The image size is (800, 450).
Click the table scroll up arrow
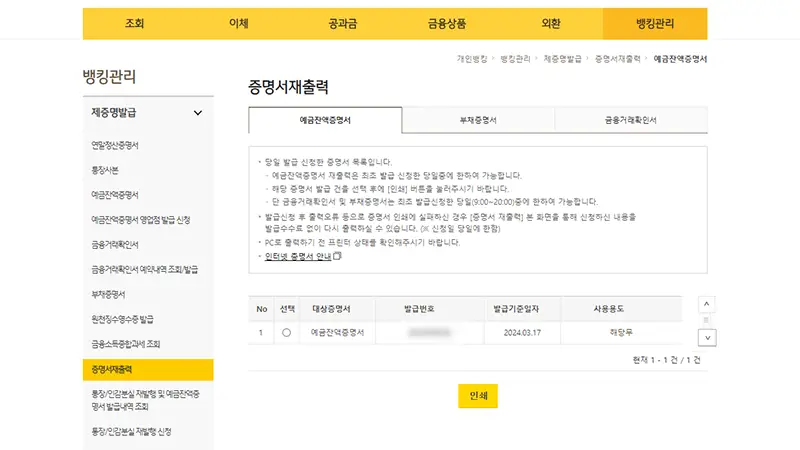(x=707, y=305)
